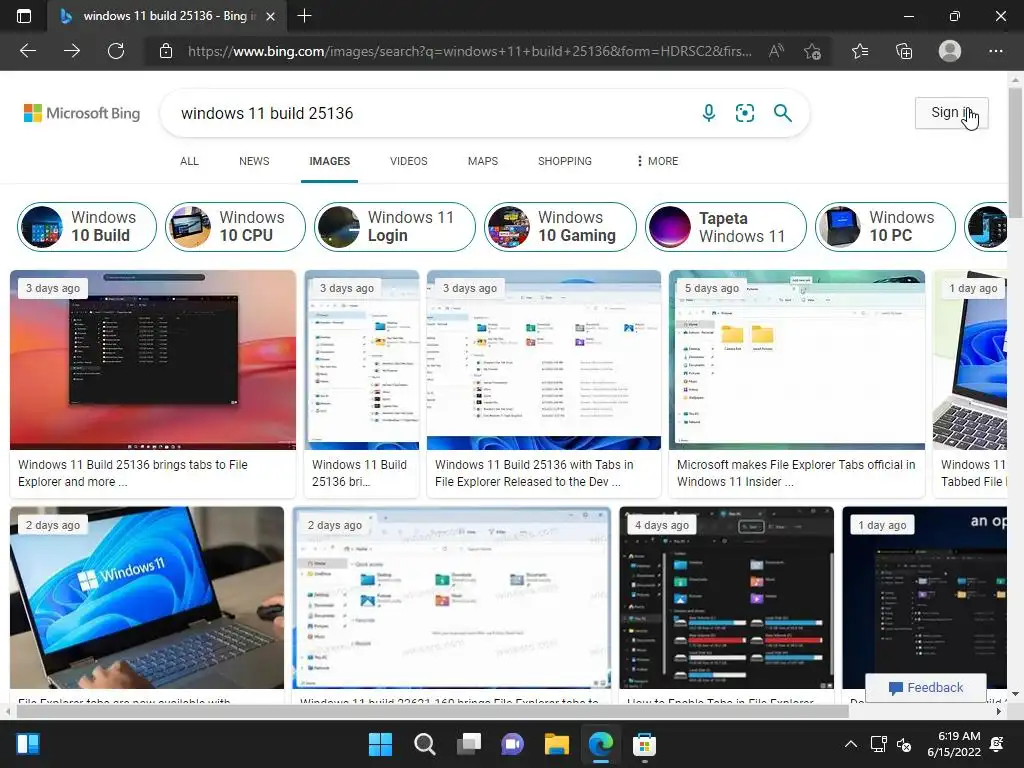
Task: Switch to the MAPS tab
Action: (x=483, y=161)
